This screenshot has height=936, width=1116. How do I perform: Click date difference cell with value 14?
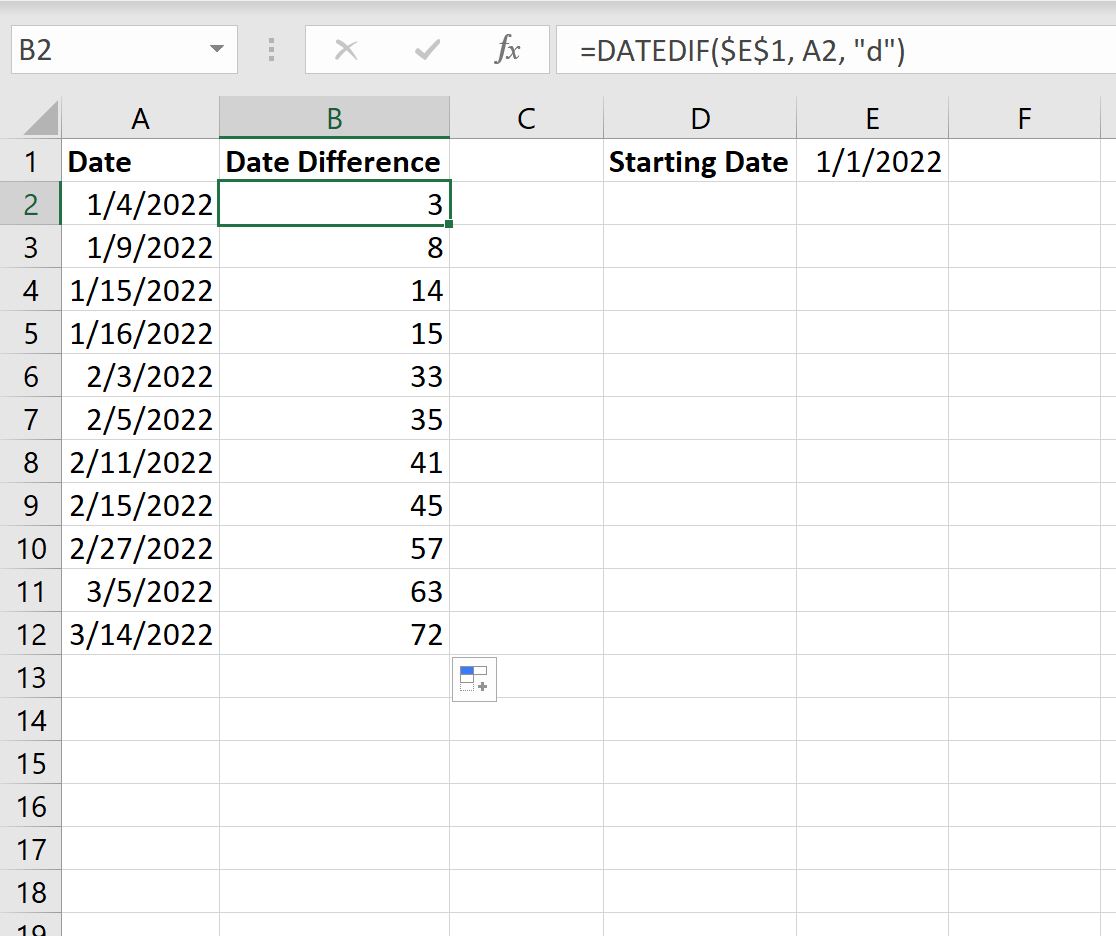pos(335,290)
